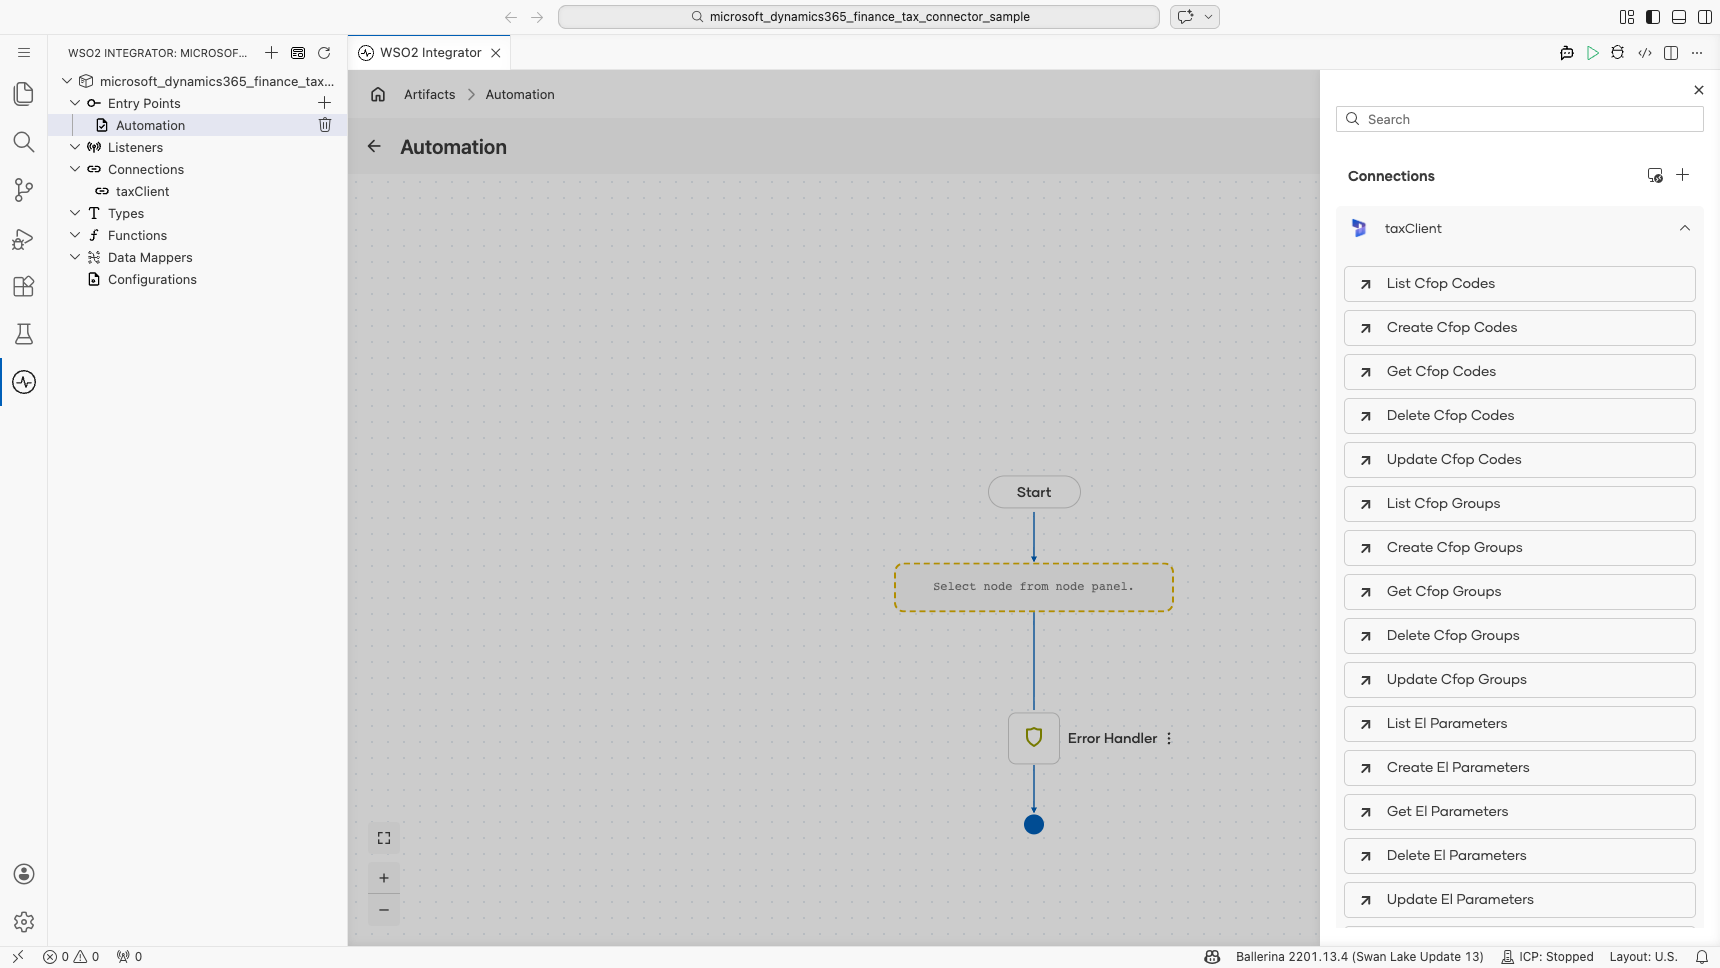Choose the Get El Parameters action

1519,812
